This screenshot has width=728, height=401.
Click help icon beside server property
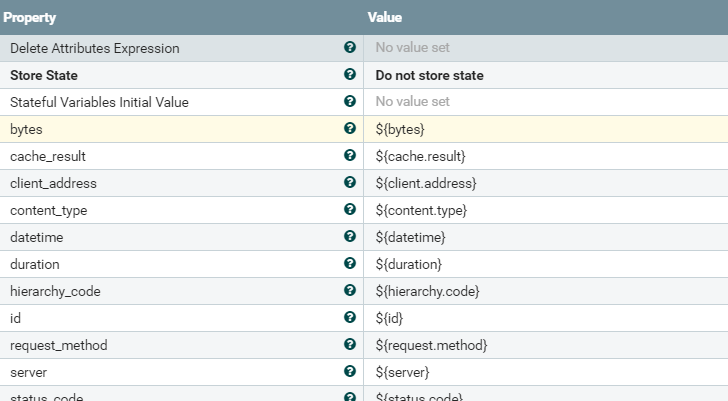coord(350,371)
